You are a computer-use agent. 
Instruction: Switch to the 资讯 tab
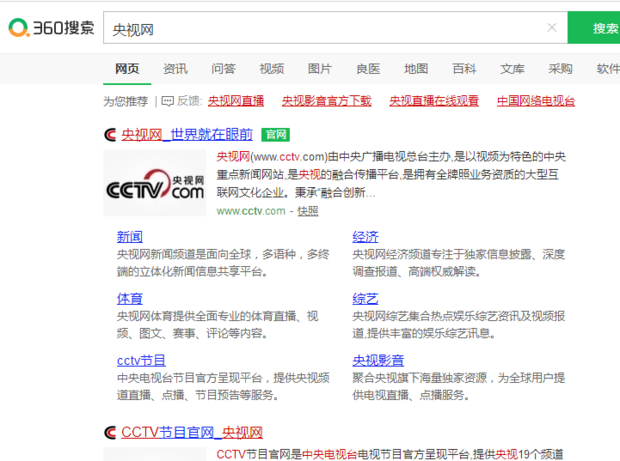(x=175, y=69)
